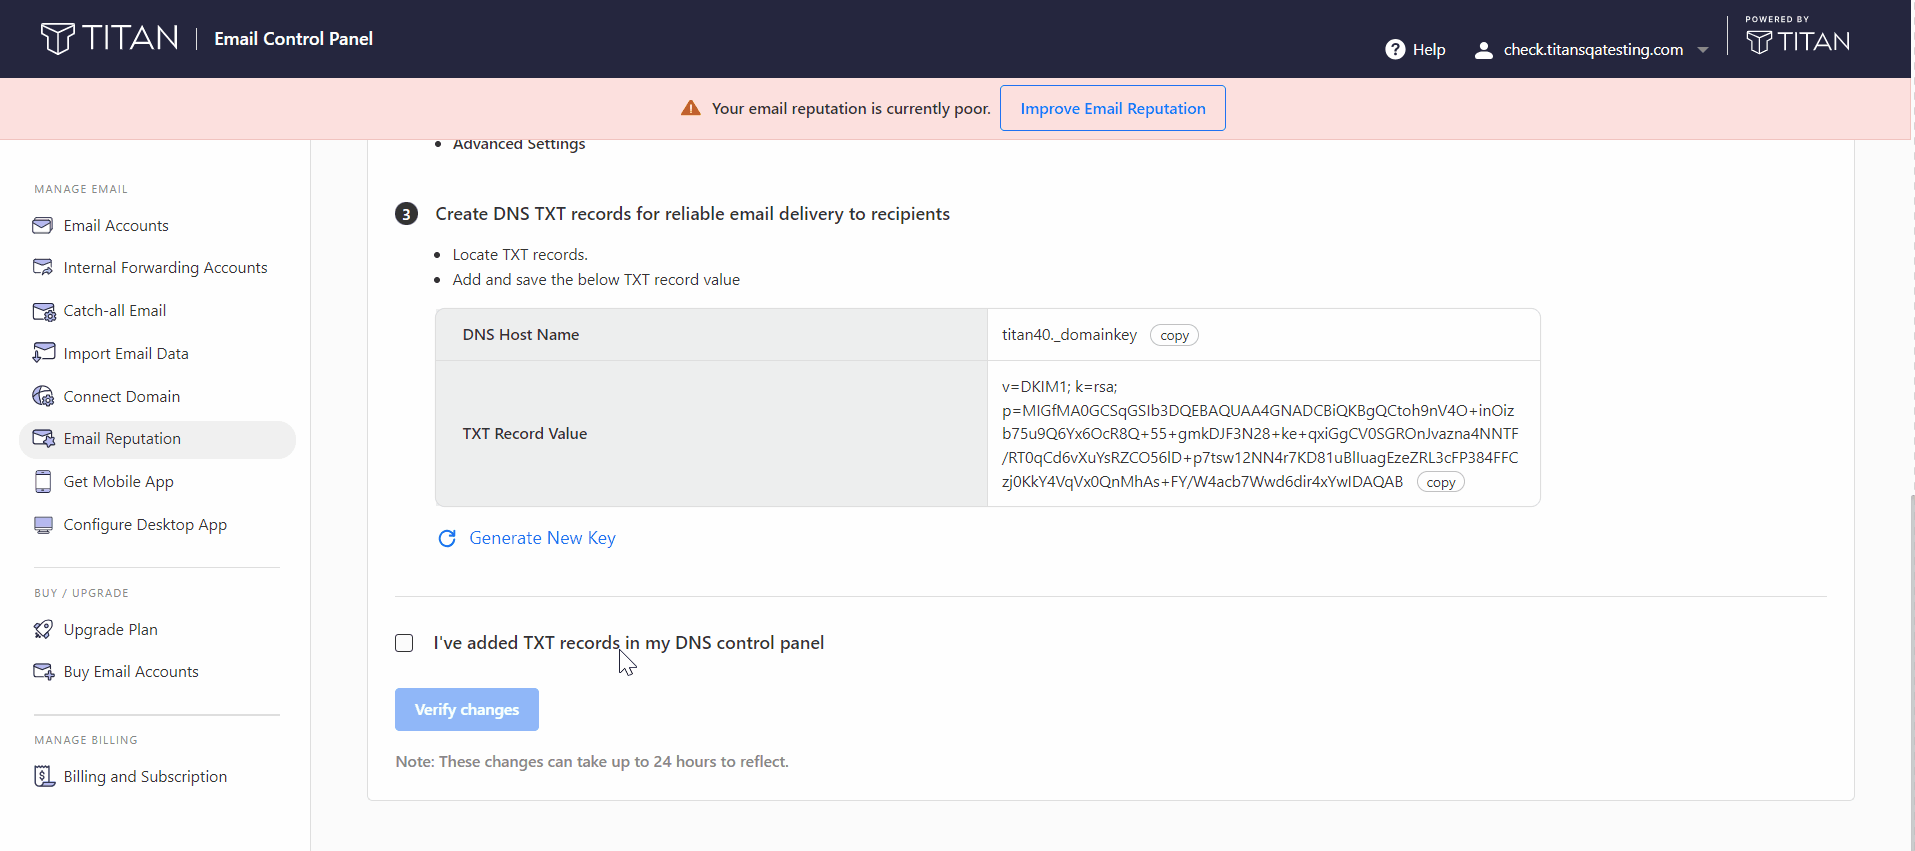Click the user account avatar icon

point(1484,50)
